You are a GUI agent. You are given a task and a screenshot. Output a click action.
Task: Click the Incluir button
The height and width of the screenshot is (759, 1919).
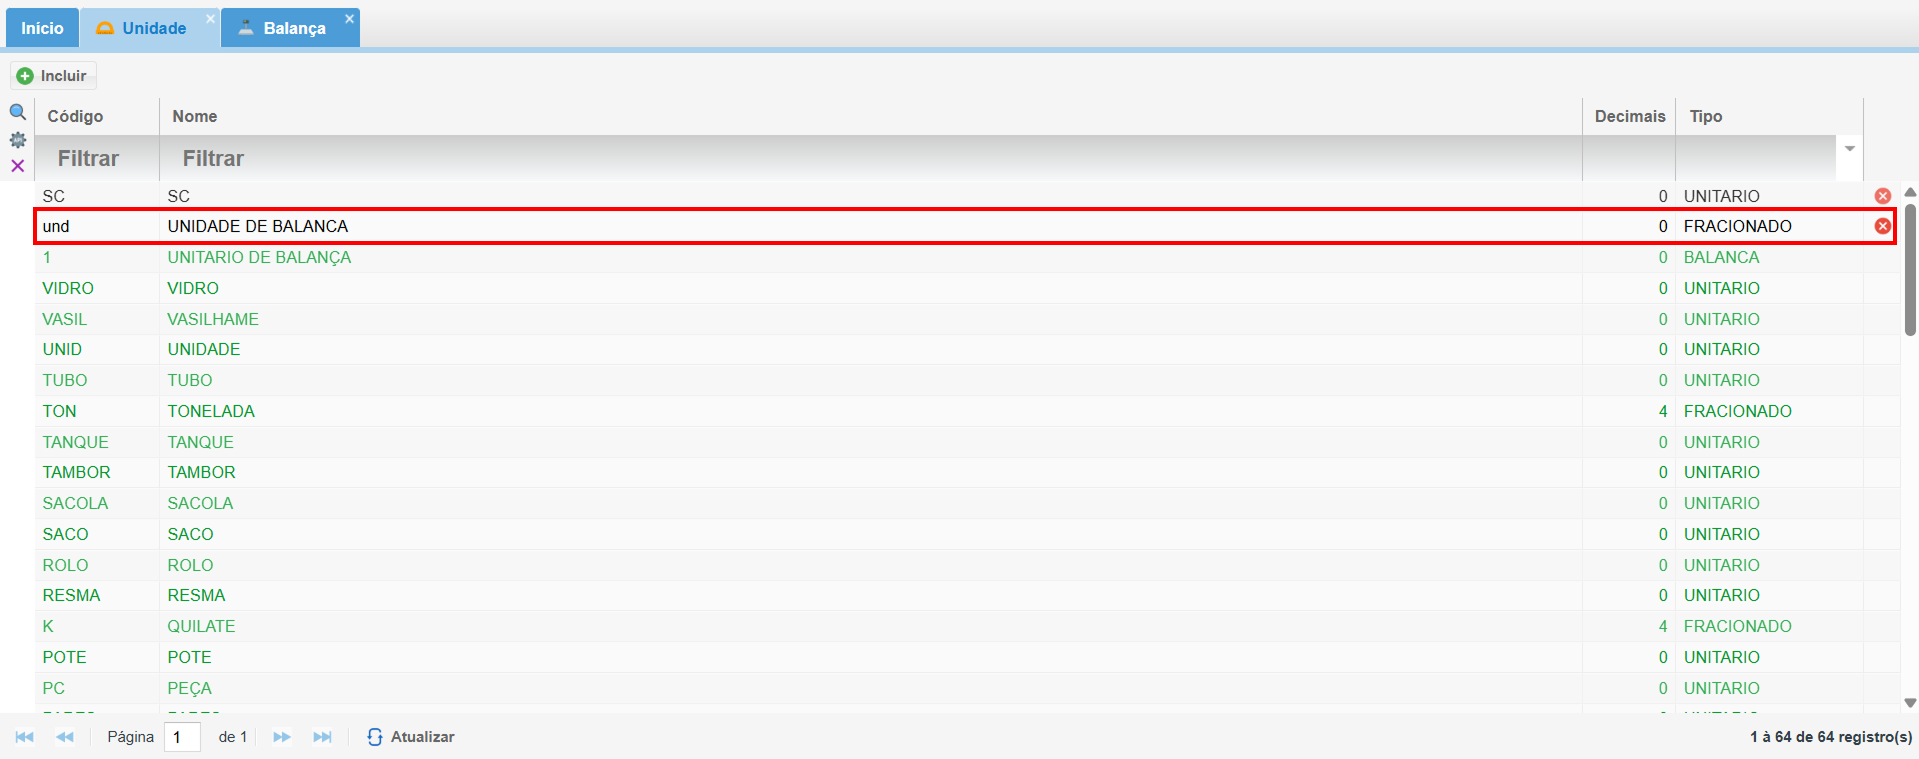(53, 76)
